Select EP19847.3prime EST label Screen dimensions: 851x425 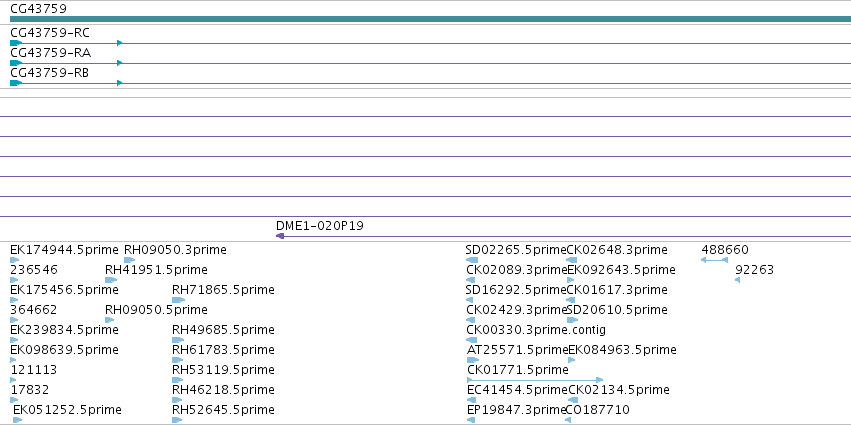tap(517, 410)
